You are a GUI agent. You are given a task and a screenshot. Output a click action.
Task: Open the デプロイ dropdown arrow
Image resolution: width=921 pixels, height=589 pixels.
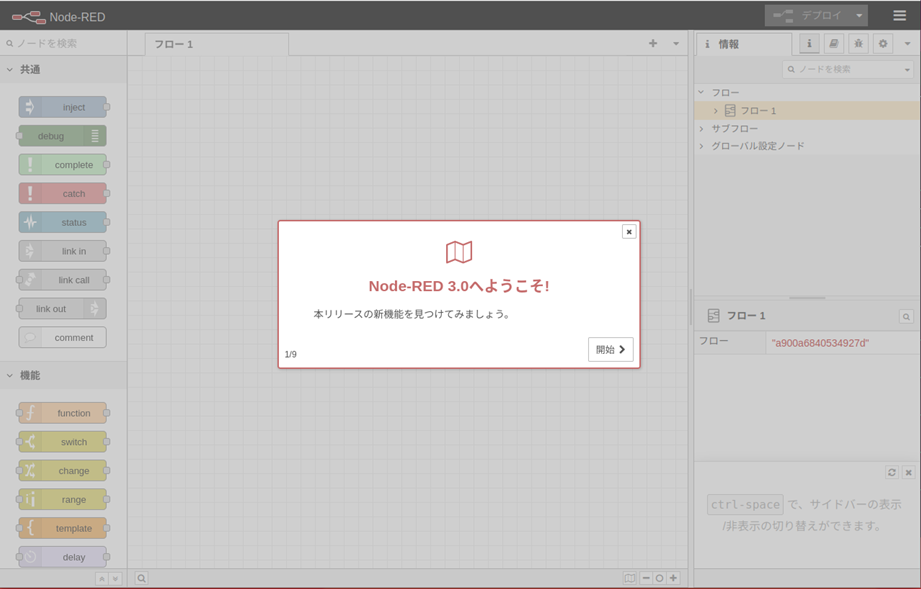point(859,16)
